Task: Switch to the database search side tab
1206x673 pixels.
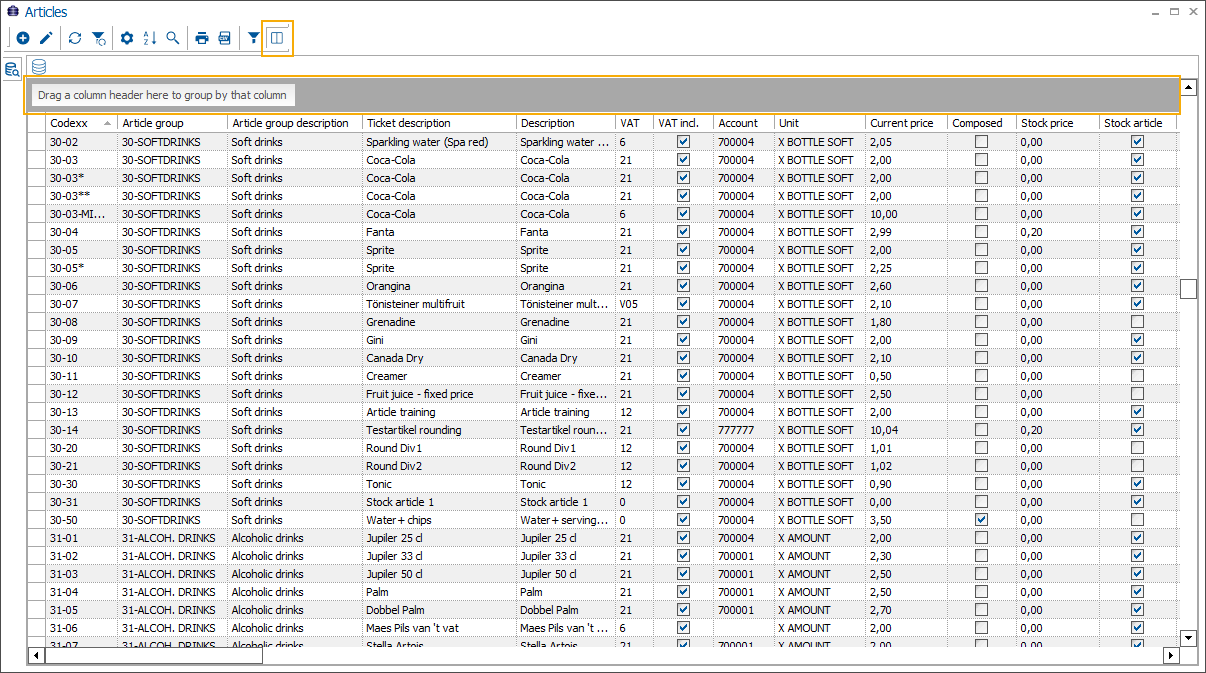Action: (x=12, y=69)
